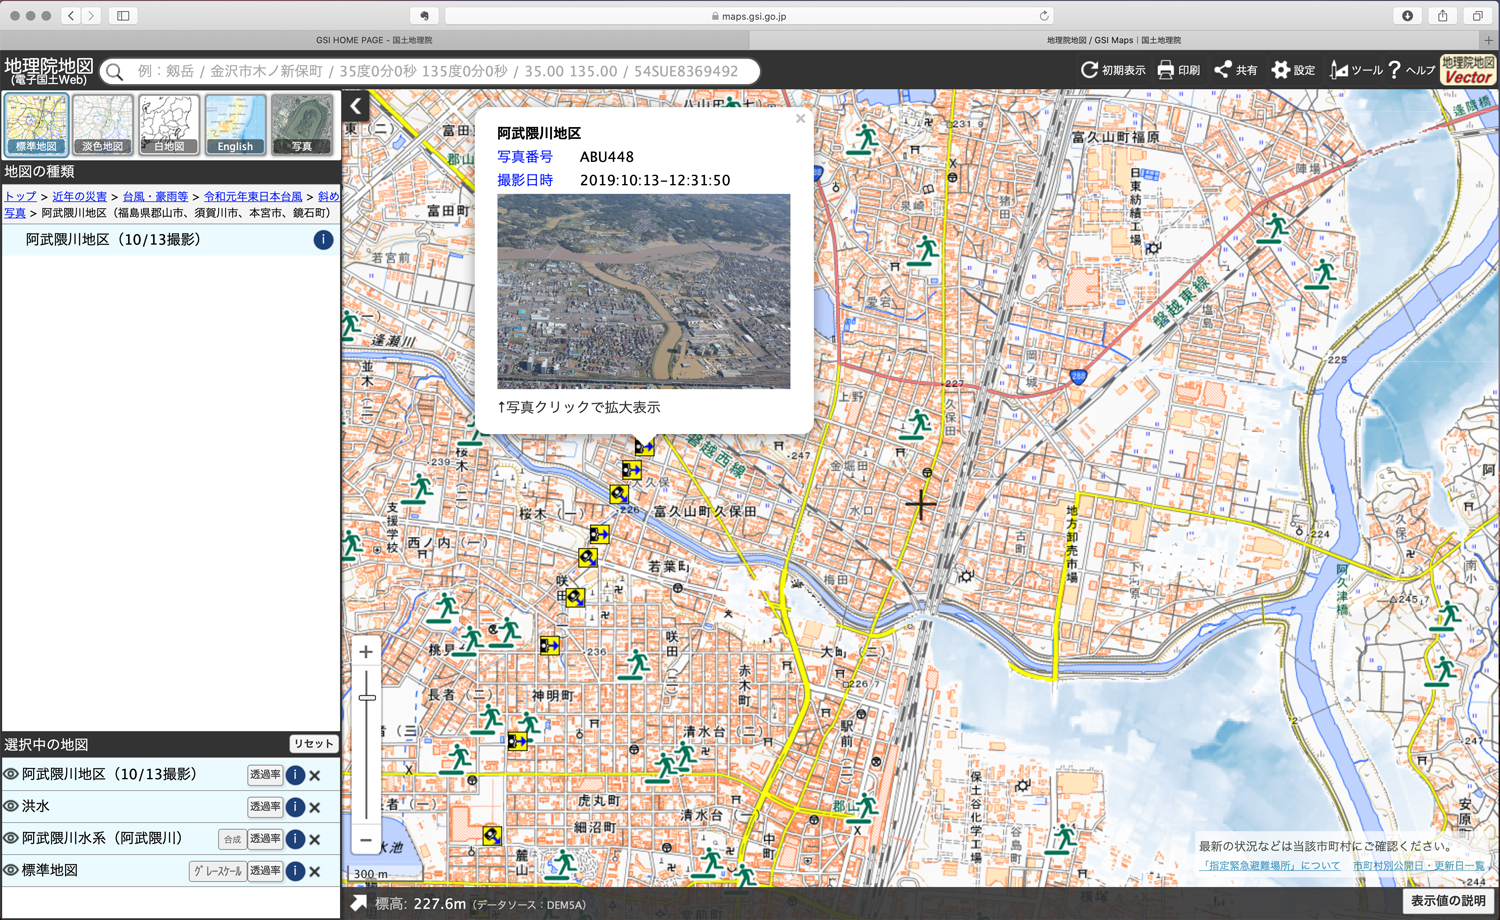Viewport: 1500px width, 920px height.
Task: Go to 令和元年東日本台風 in the breadcrumb
Action: pos(253,197)
